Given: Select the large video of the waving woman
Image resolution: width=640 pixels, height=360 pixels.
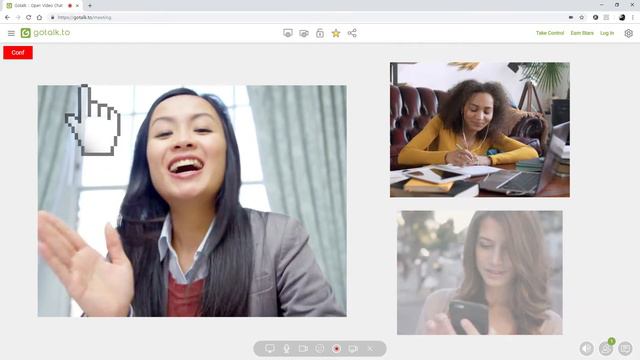Looking at the screenshot, I should [x=192, y=201].
